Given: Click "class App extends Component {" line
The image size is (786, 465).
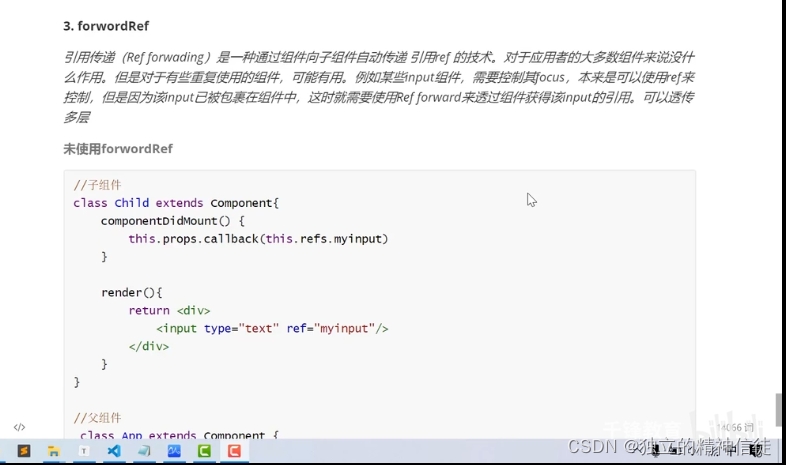Looking at the screenshot, I should tap(179, 435).
